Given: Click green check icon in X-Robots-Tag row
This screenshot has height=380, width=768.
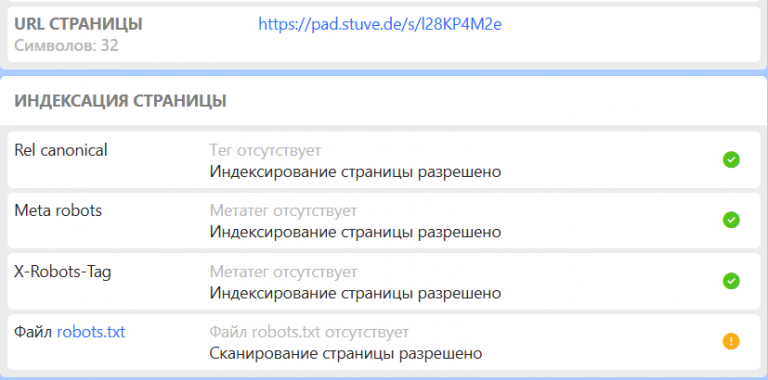Looking at the screenshot, I should pos(731,281).
